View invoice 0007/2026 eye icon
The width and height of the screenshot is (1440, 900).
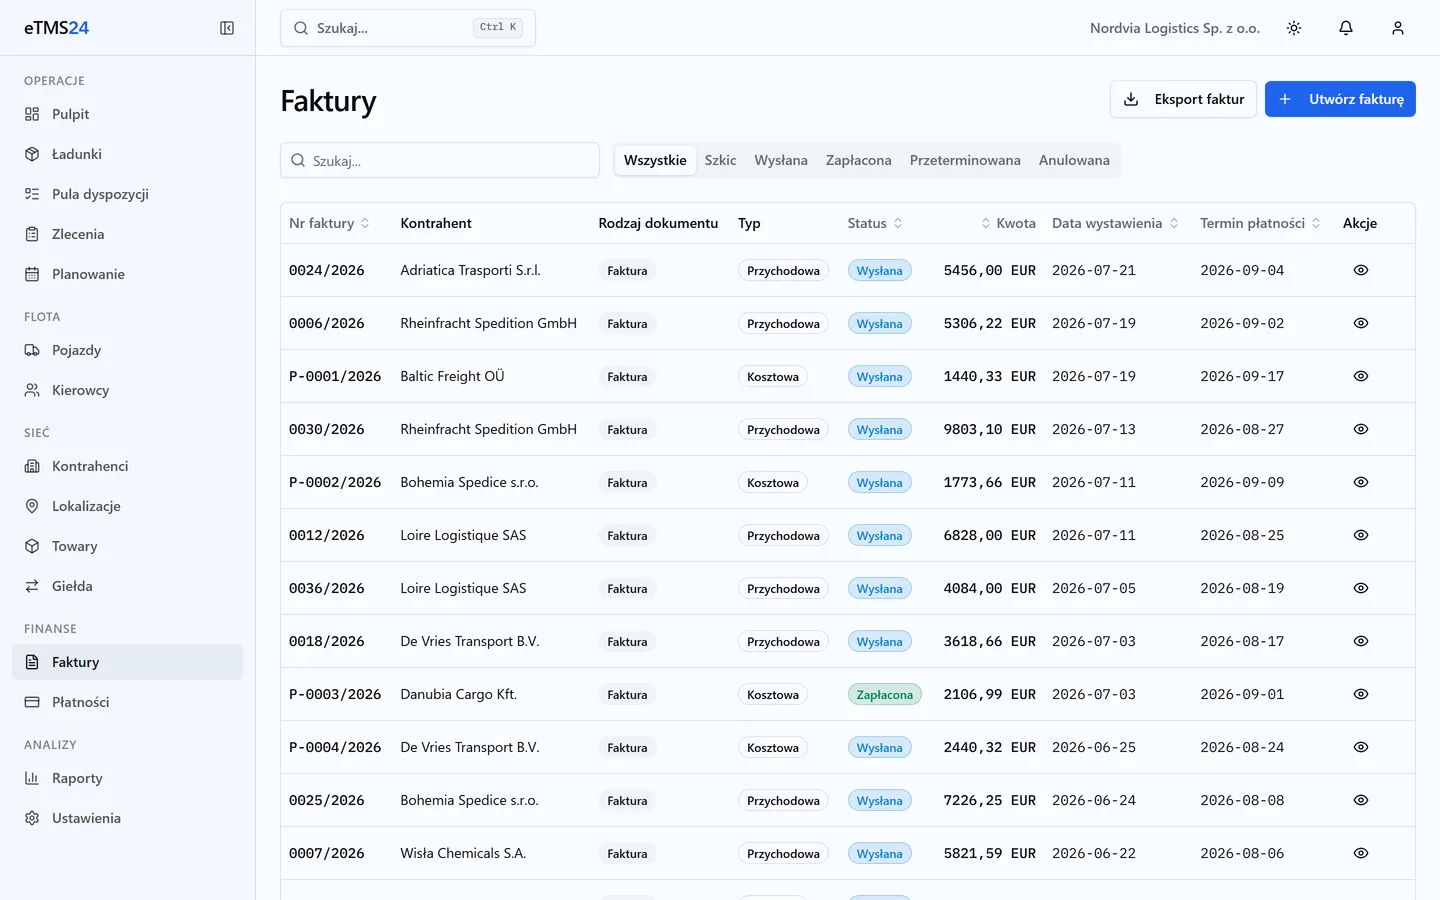1360,853
